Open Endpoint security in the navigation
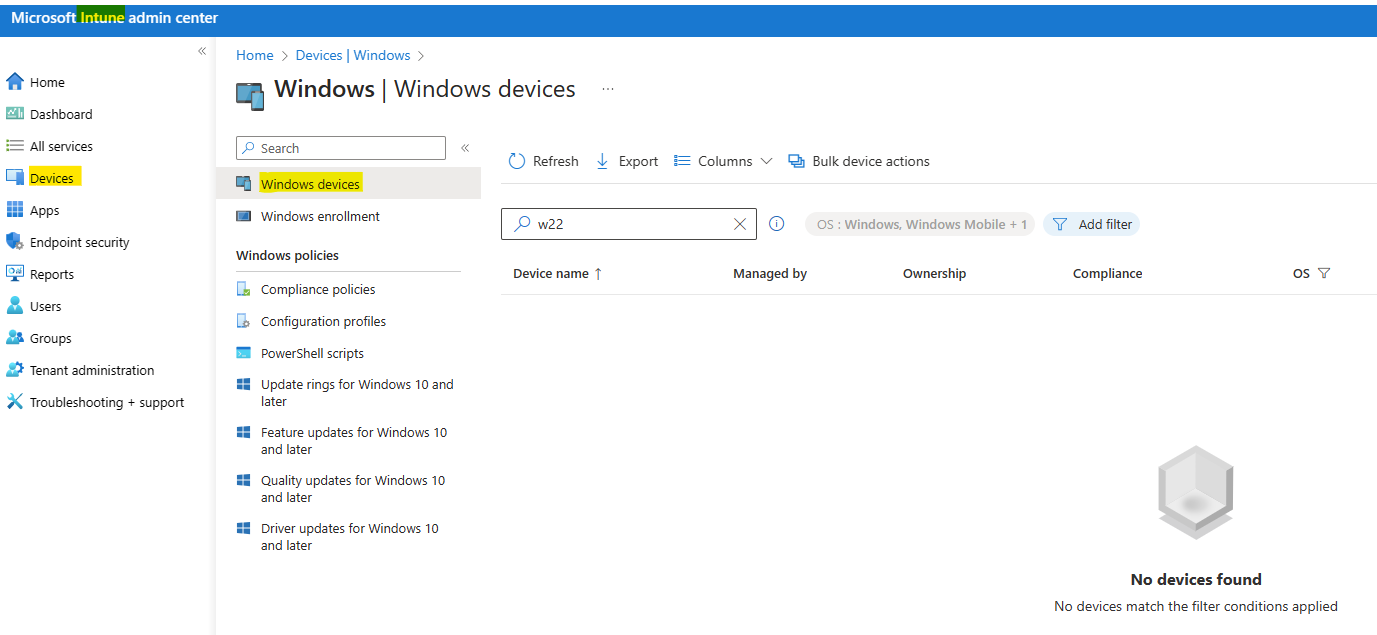 click(80, 242)
